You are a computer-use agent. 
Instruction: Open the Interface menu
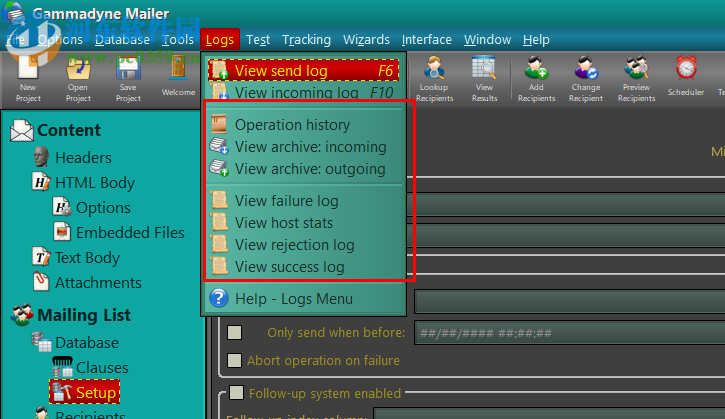[x=426, y=40]
